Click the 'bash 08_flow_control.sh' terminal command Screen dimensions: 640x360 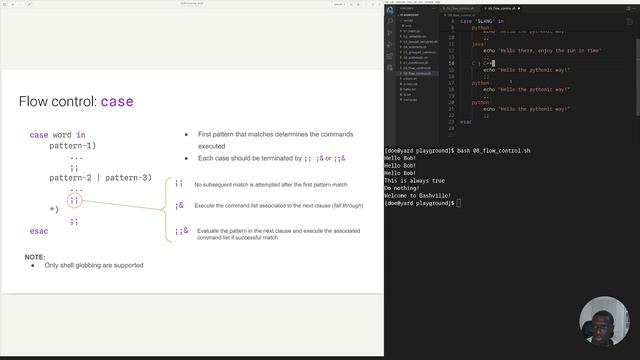point(493,151)
